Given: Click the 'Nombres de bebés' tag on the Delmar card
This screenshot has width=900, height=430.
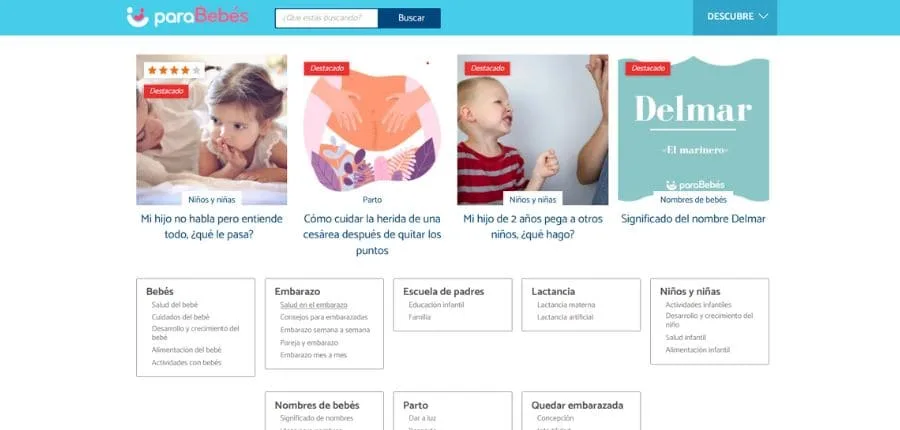Looking at the screenshot, I should pos(693,200).
